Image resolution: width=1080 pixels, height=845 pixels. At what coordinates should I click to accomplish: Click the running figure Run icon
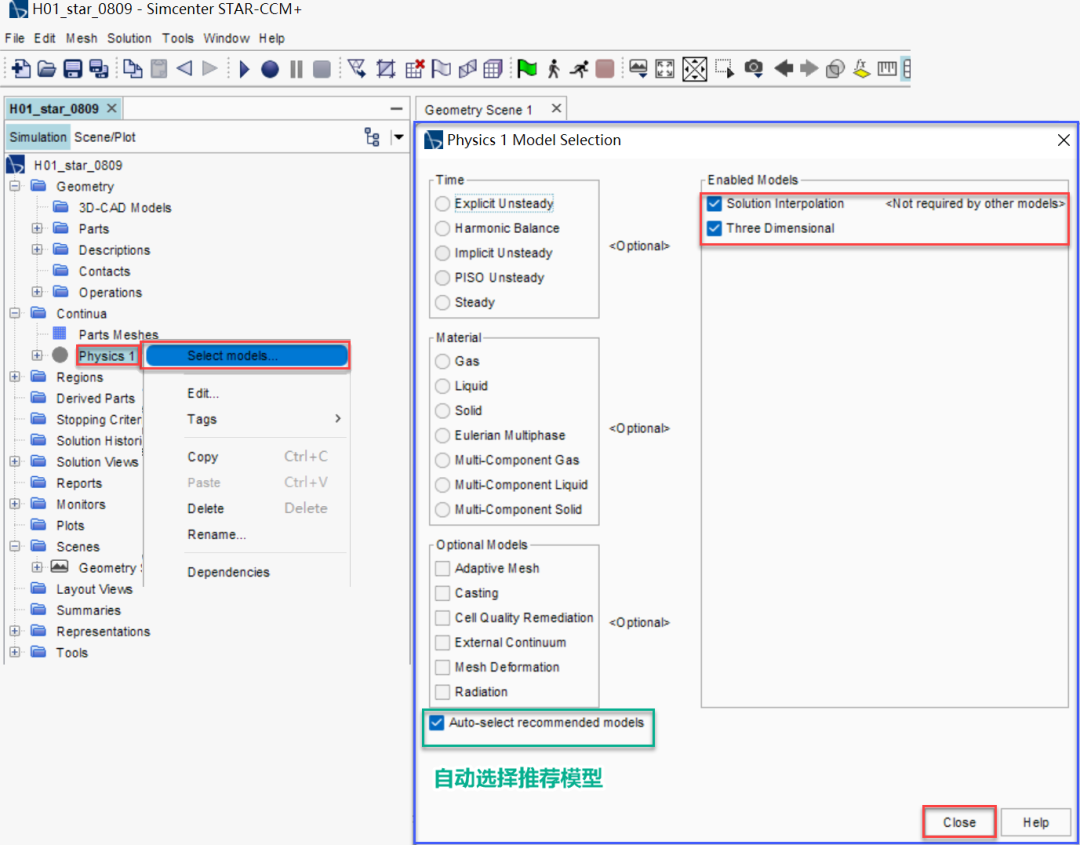coord(579,68)
